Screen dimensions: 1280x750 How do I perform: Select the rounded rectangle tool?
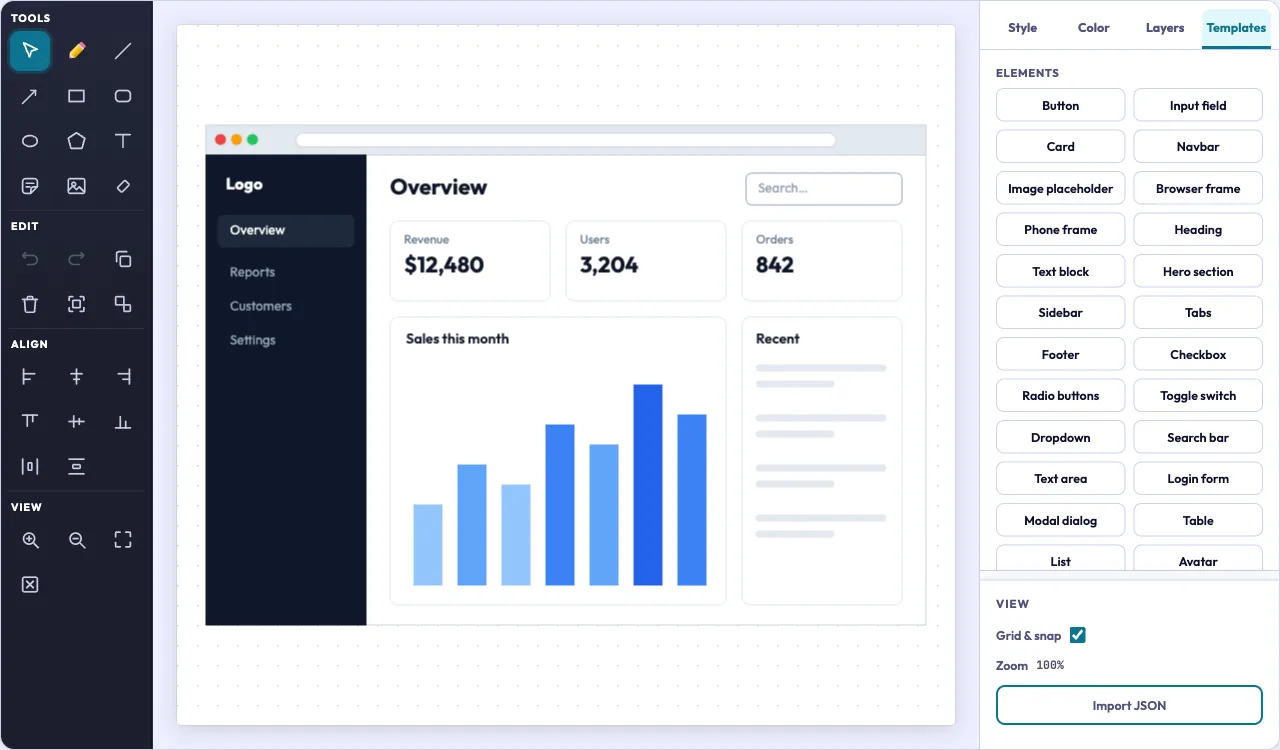pyautogui.click(x=123, y=96)
